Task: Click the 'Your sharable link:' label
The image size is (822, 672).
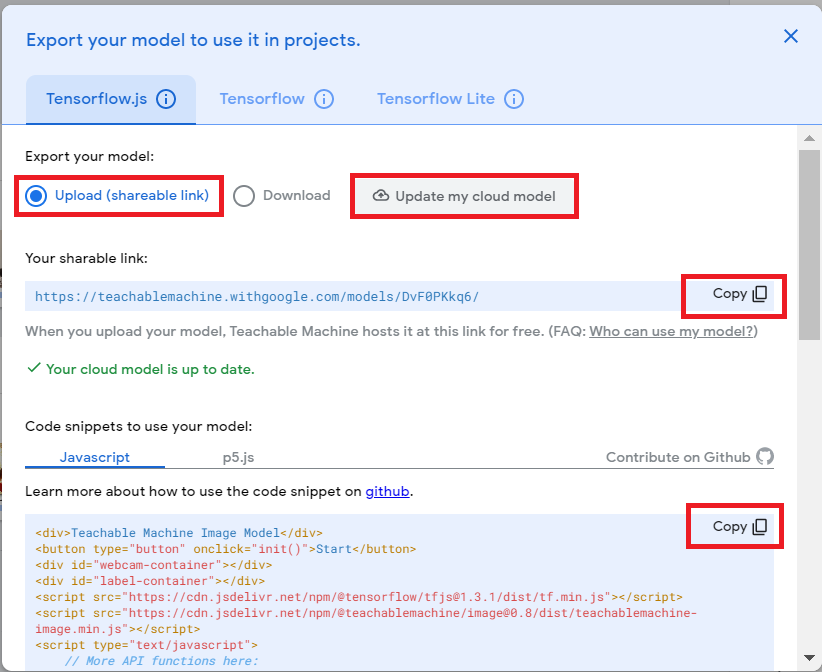Action: 86,258
